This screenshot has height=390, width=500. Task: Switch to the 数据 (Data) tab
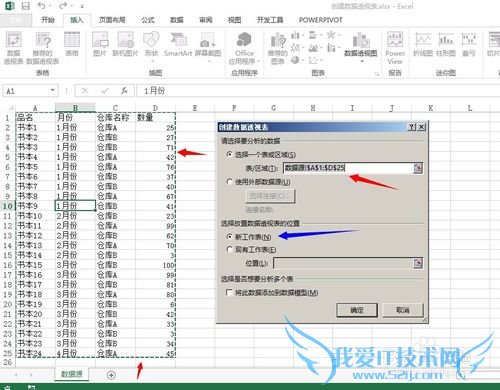point(177,20)
